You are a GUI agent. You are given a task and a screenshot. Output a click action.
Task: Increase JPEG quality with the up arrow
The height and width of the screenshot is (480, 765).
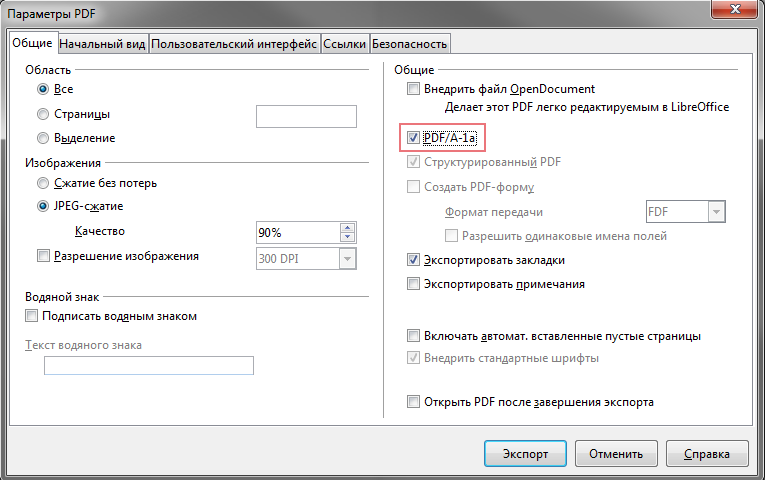[x=347, y=228]
